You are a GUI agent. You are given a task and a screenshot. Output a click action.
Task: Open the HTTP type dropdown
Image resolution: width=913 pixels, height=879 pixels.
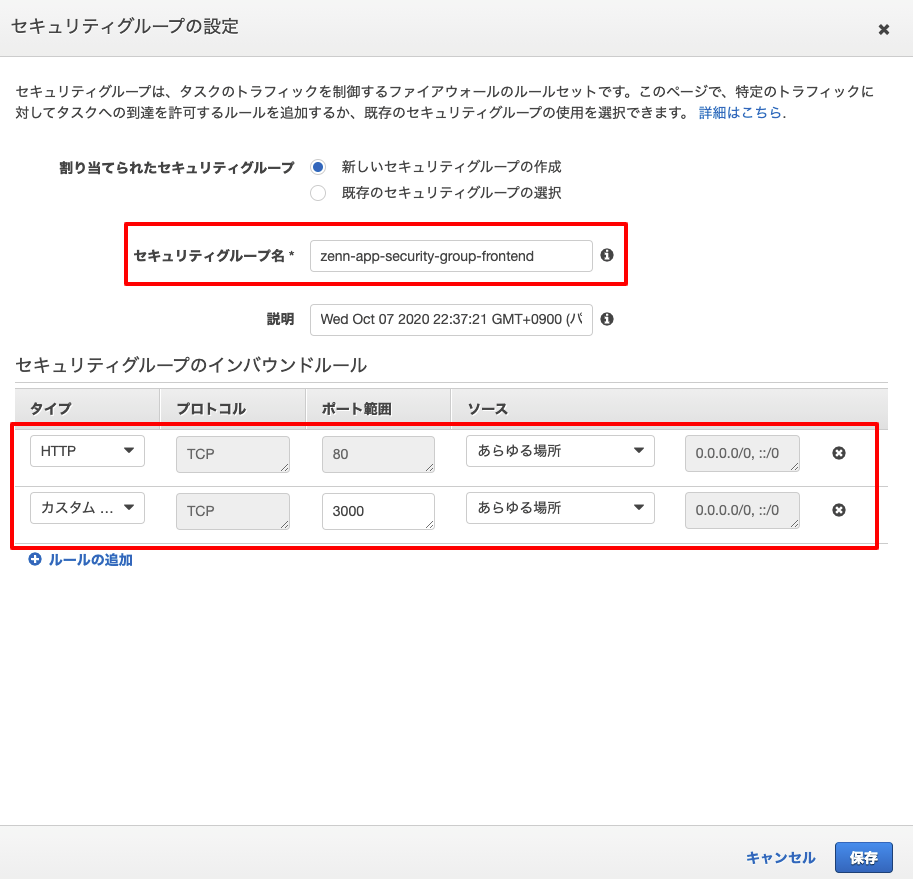[87, 451]
